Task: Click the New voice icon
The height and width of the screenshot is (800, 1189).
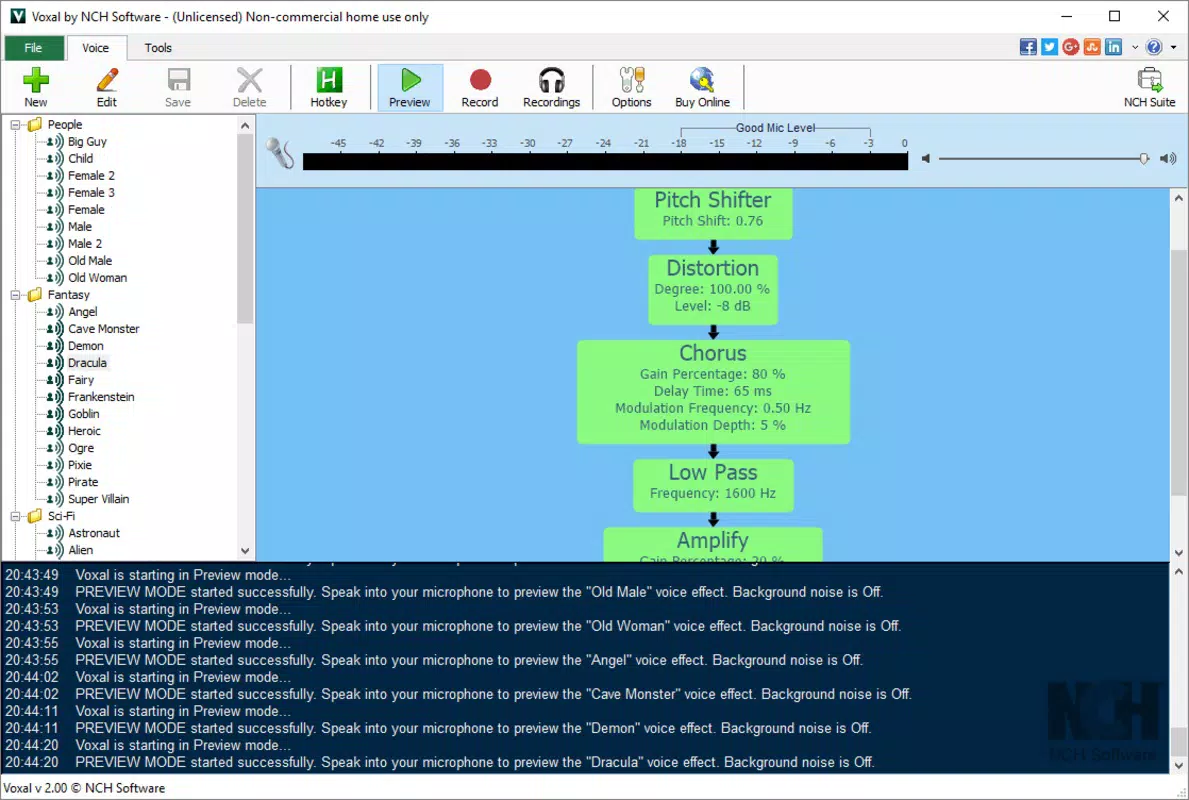Action: 36,87
